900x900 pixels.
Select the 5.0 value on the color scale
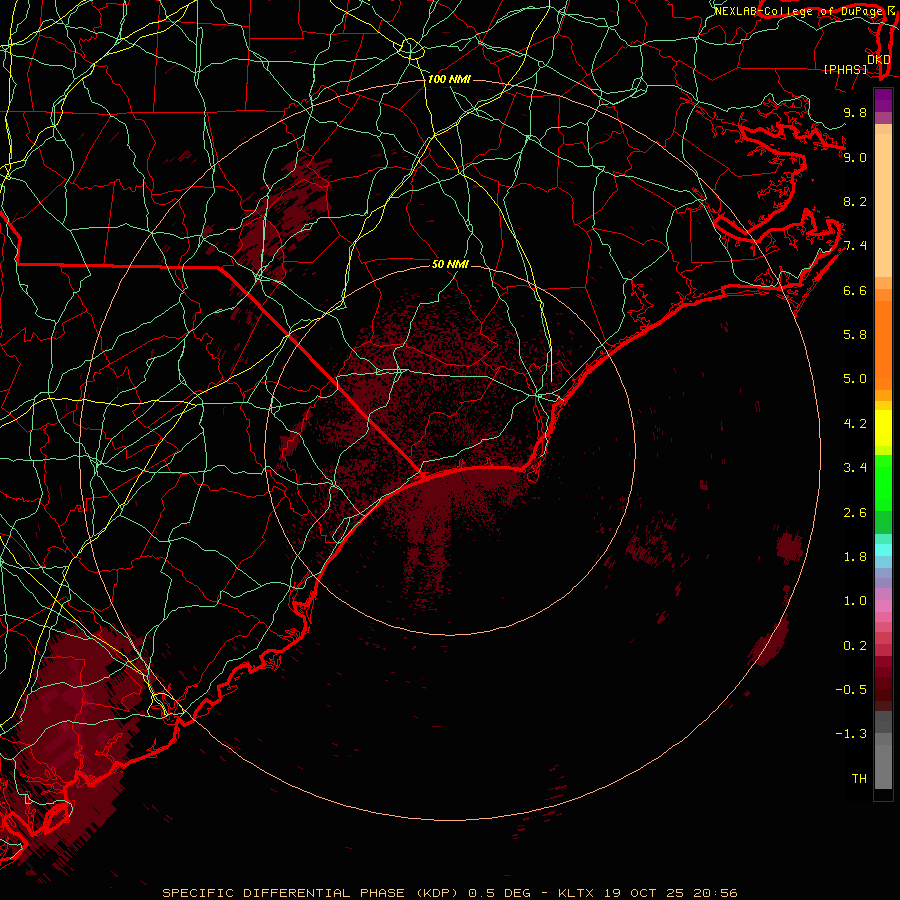855,379
